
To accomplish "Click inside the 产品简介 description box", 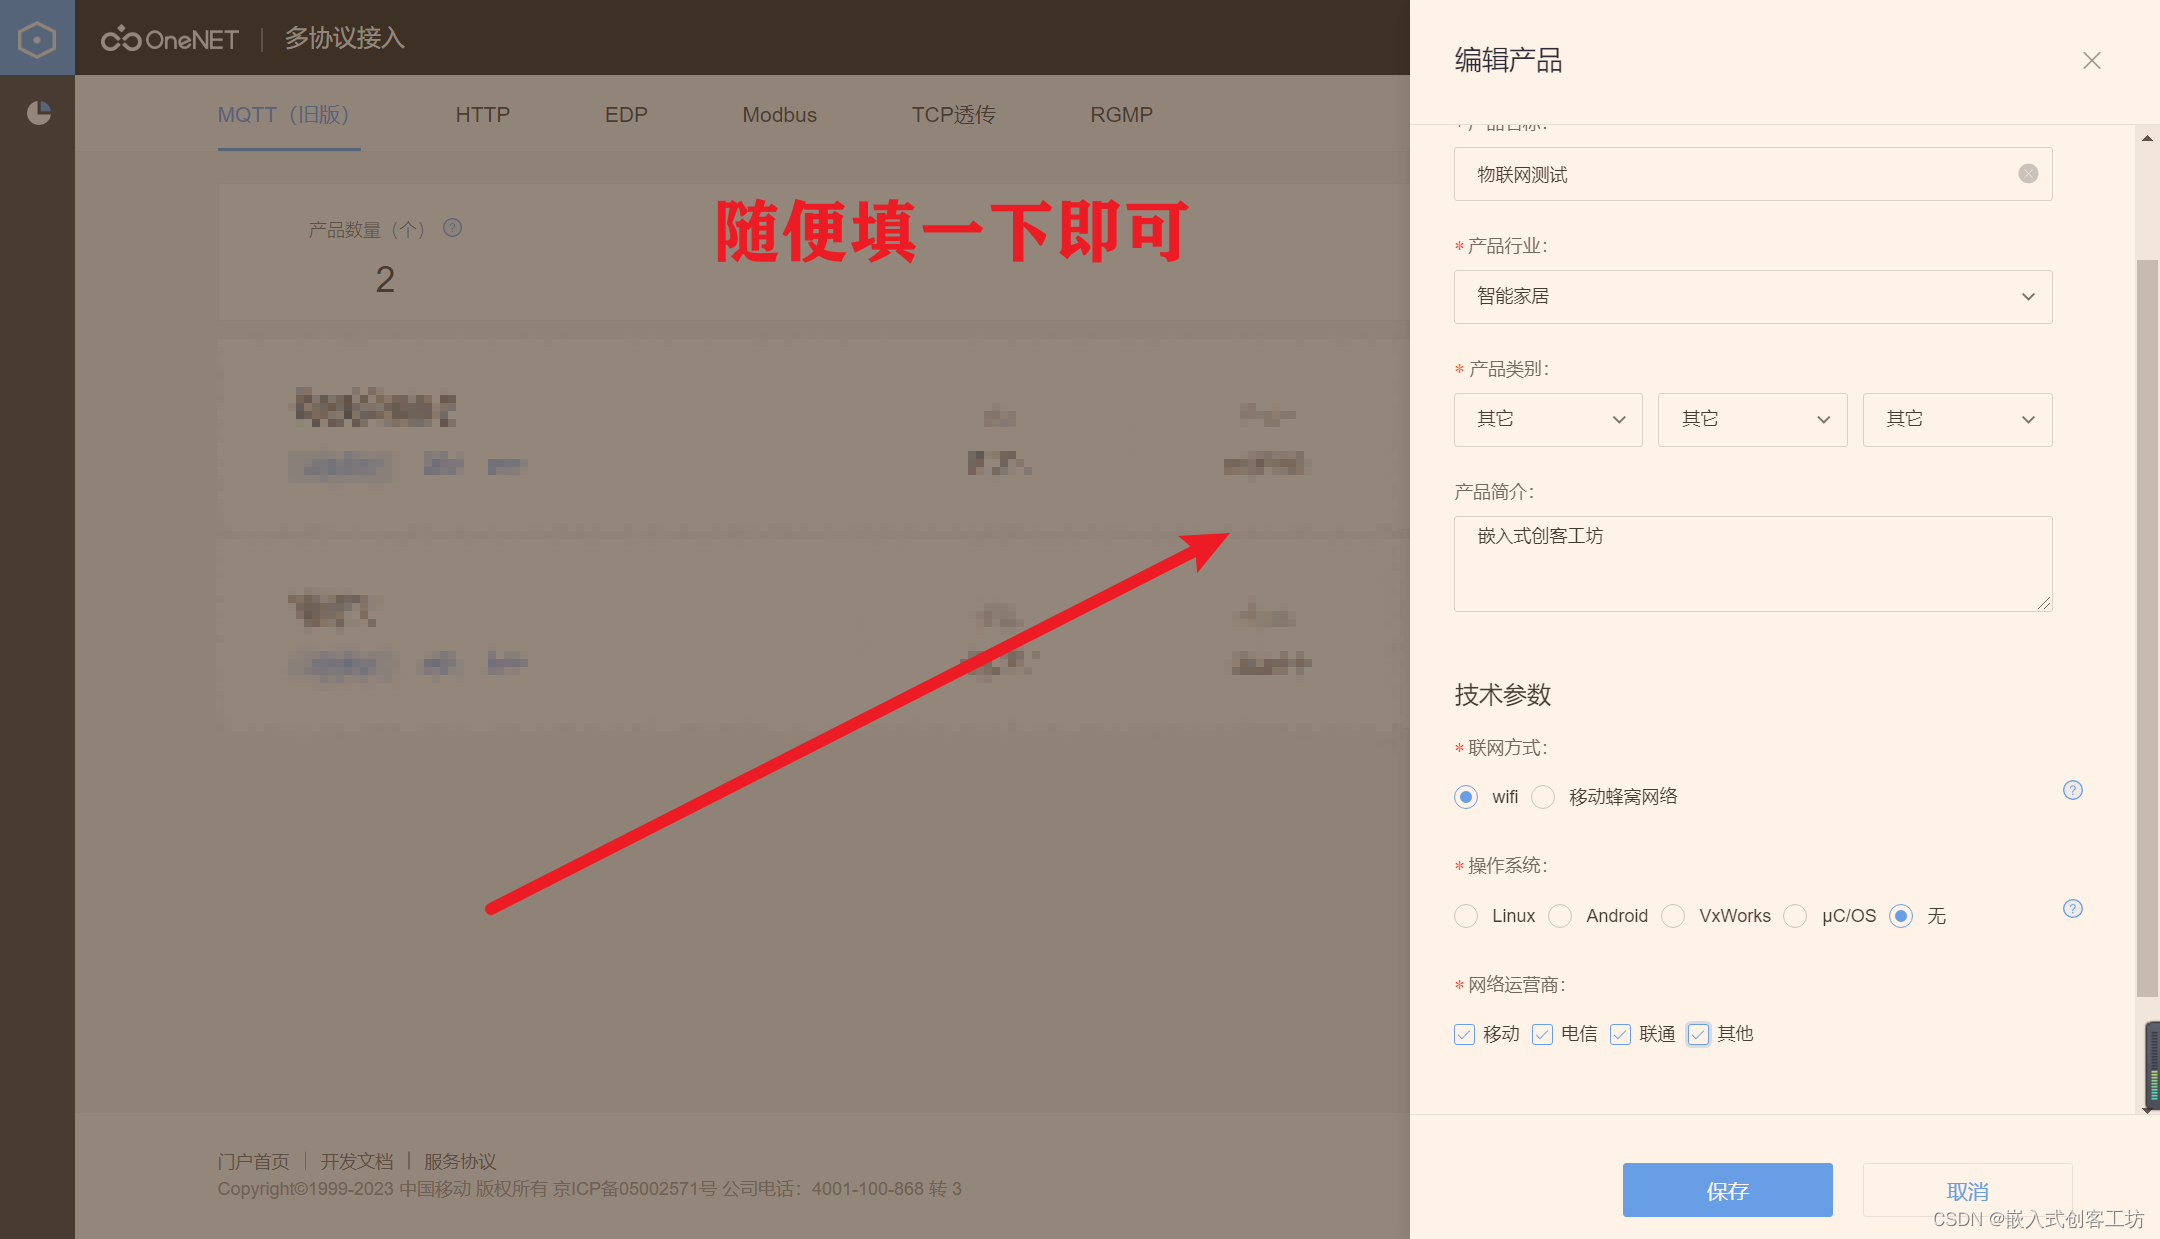I will [x=1750, y=563].
